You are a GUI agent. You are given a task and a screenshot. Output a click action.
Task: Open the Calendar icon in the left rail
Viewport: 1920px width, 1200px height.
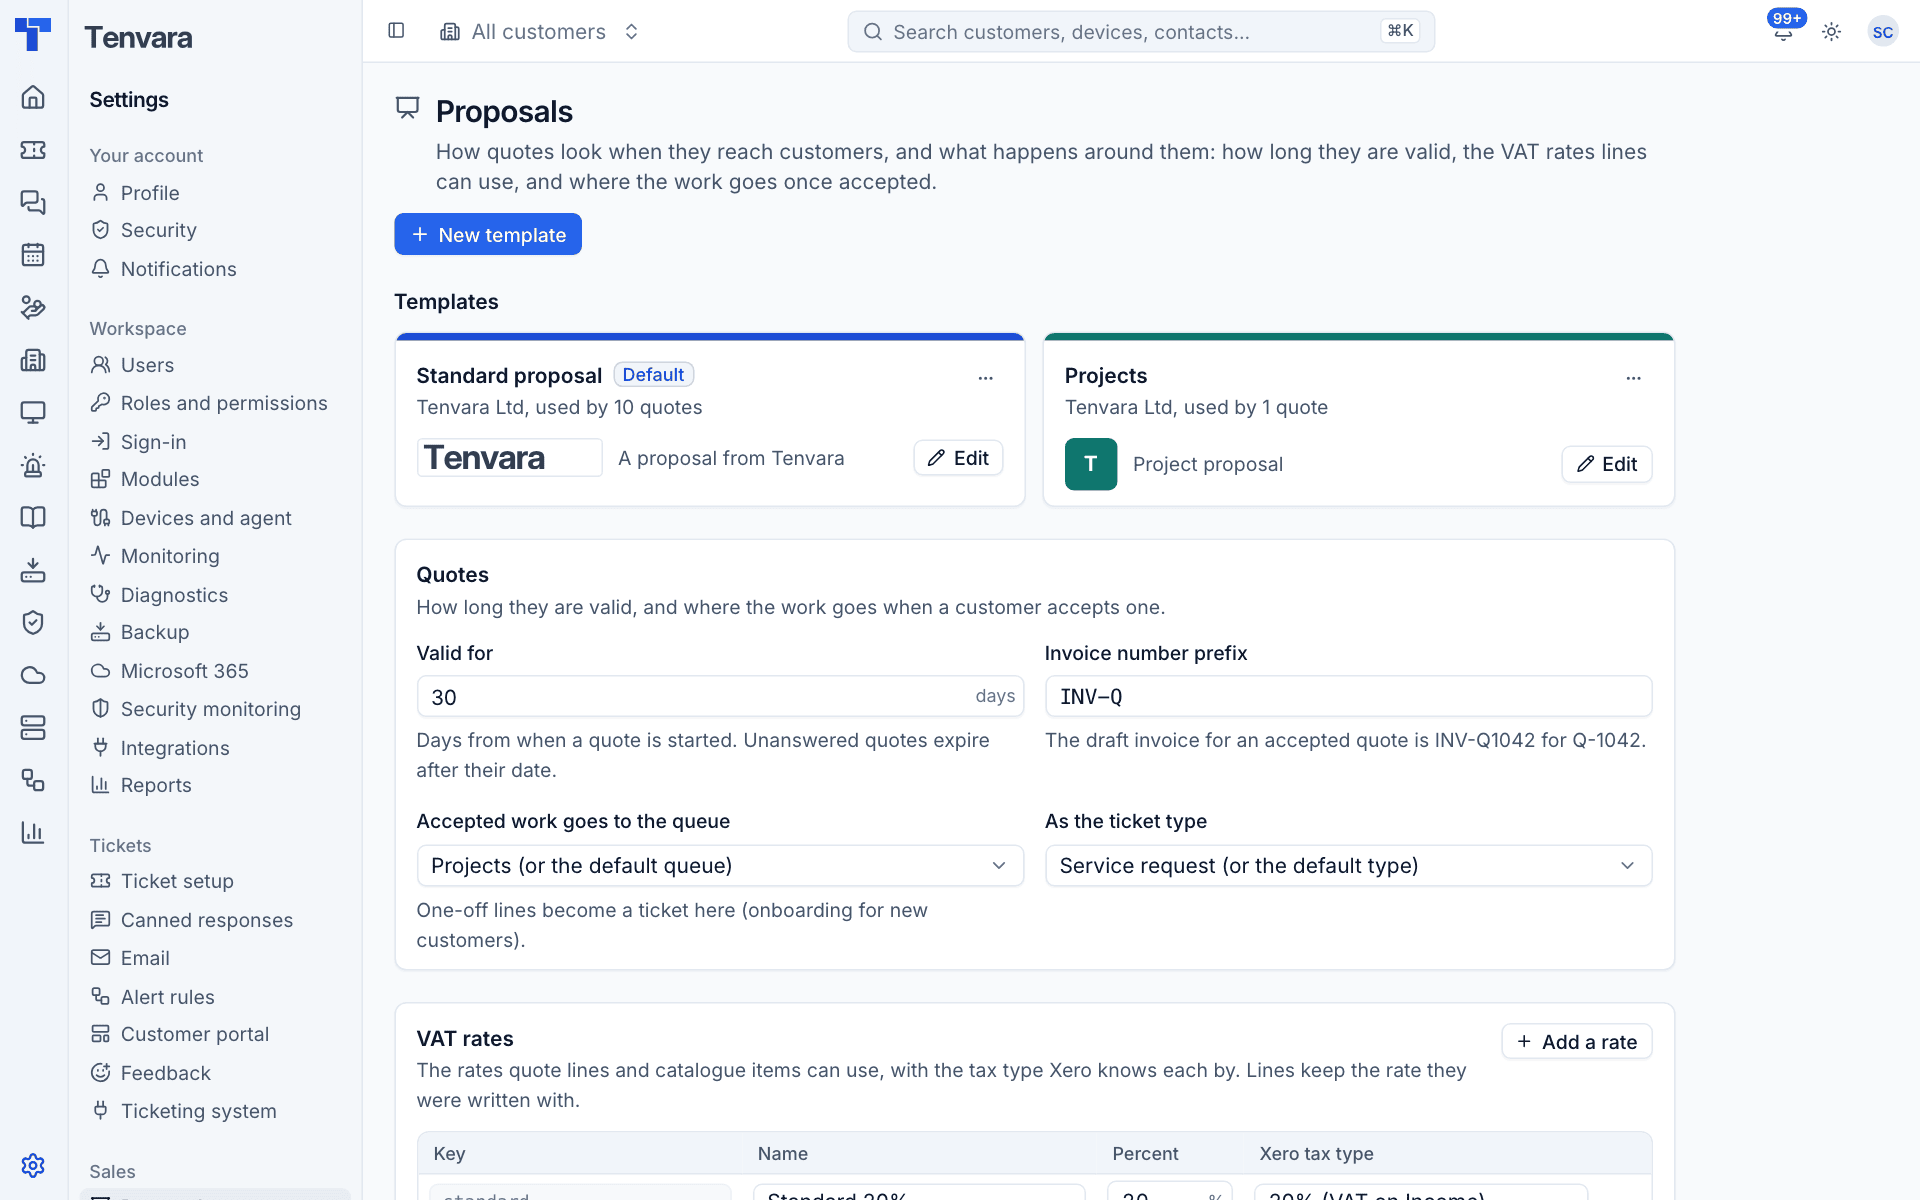[x=33, y=255]
